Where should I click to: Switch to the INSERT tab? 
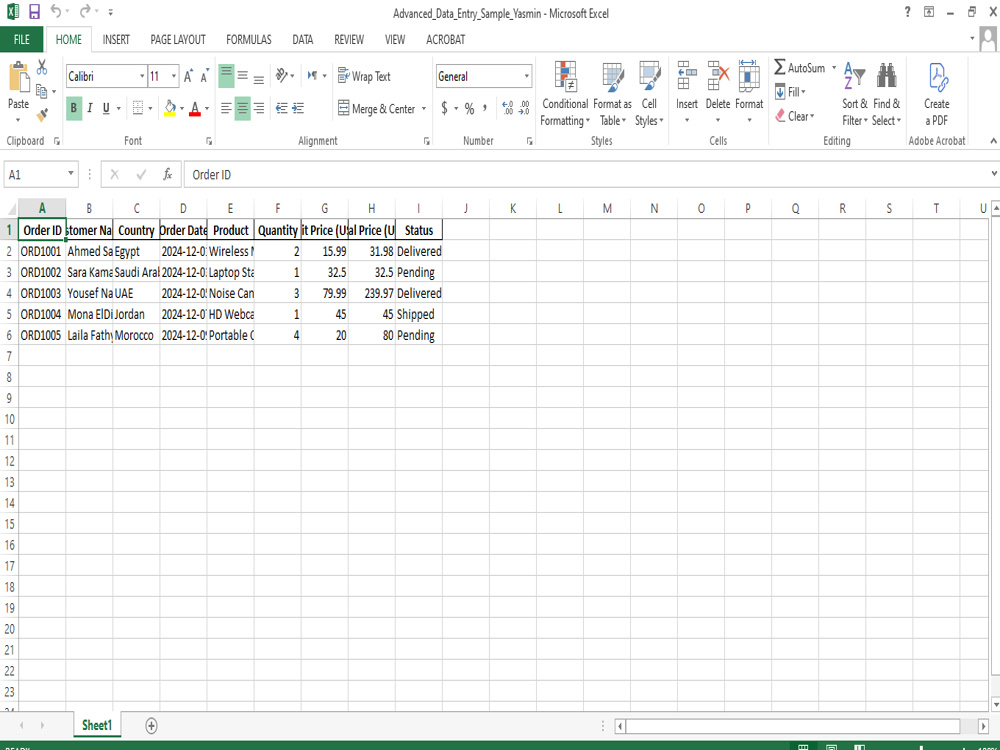pyautogui.click(x=116, y=40)
